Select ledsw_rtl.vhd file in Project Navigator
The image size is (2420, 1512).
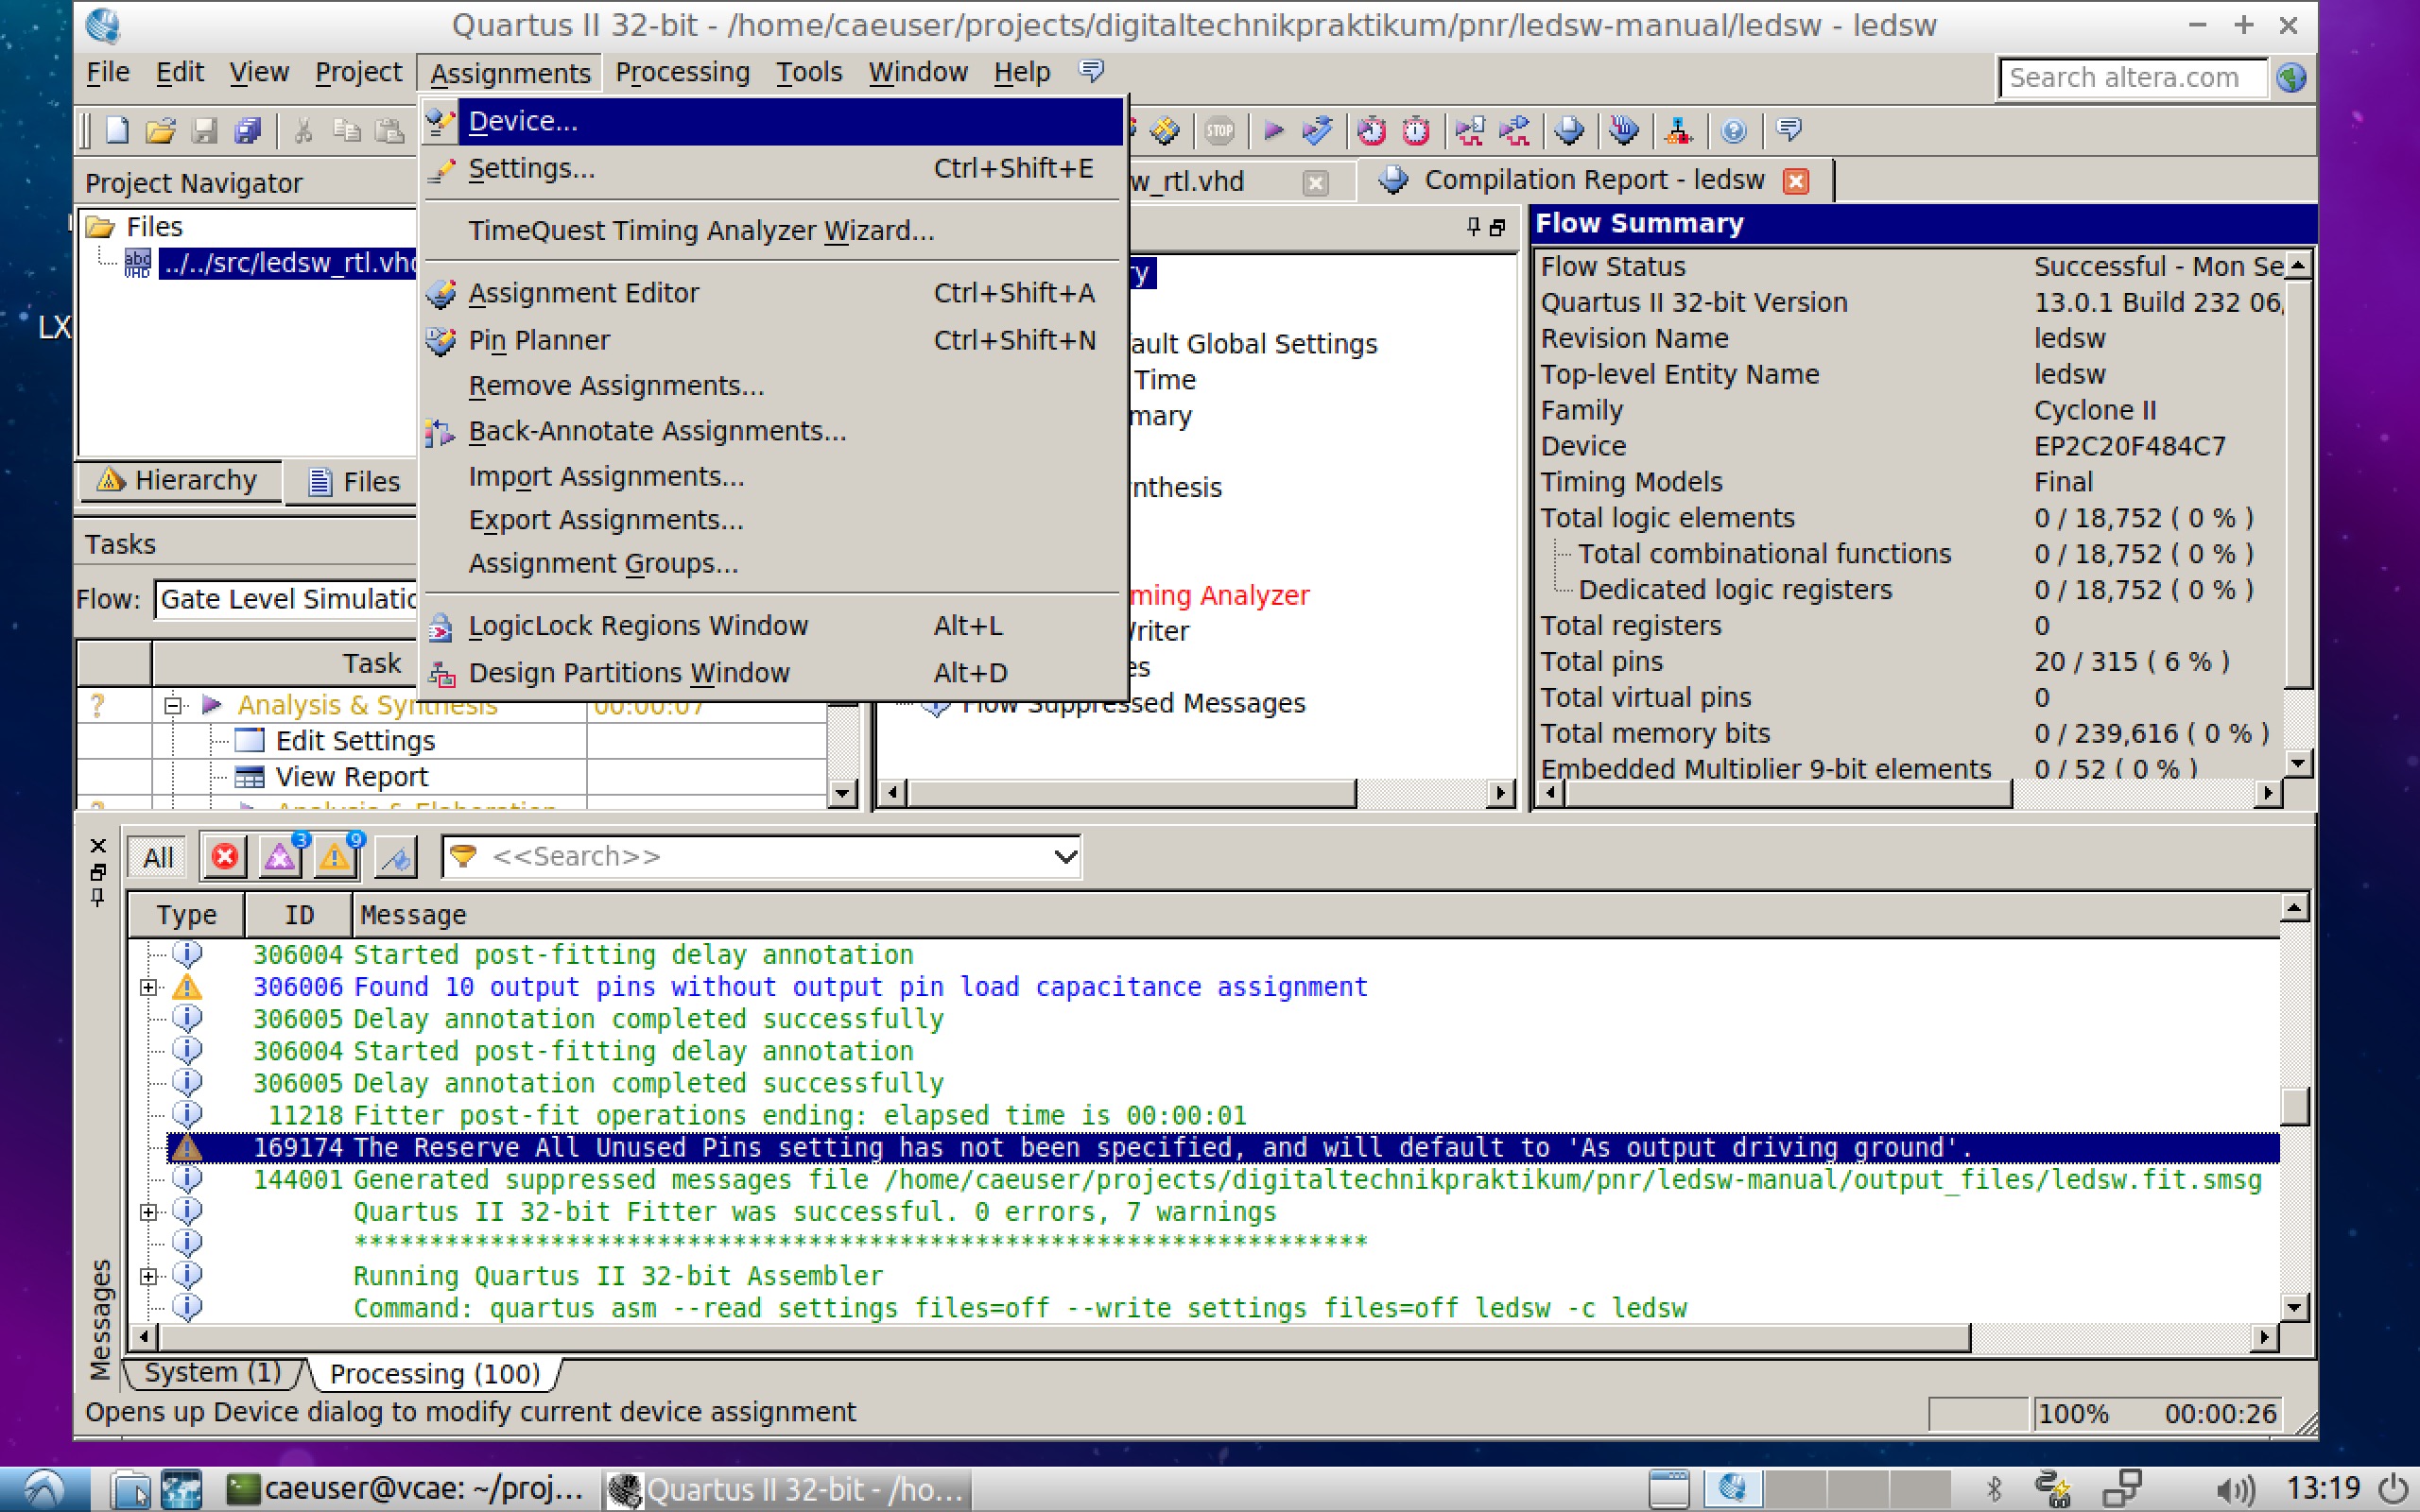tap(288, 263)
